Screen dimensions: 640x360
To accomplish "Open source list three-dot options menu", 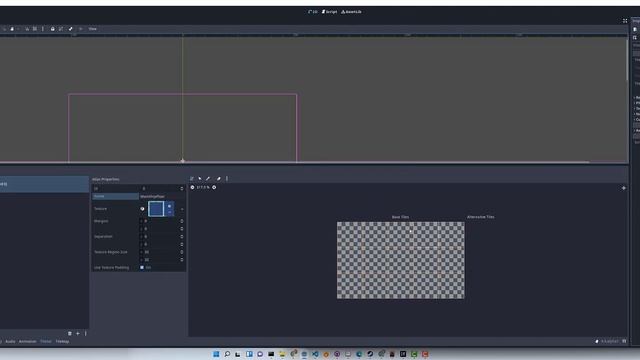I will [85, 333].
